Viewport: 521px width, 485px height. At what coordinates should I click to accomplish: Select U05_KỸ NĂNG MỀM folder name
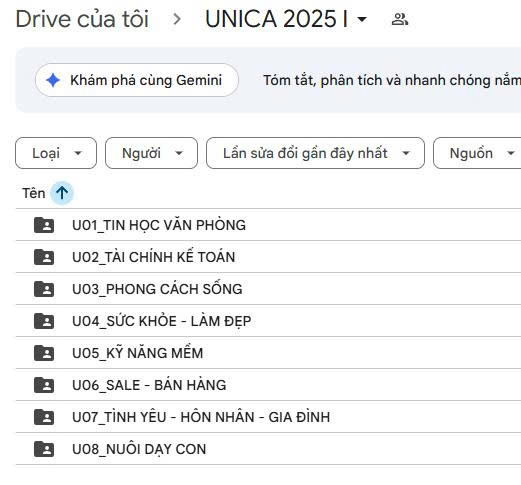tap(138, 353)
